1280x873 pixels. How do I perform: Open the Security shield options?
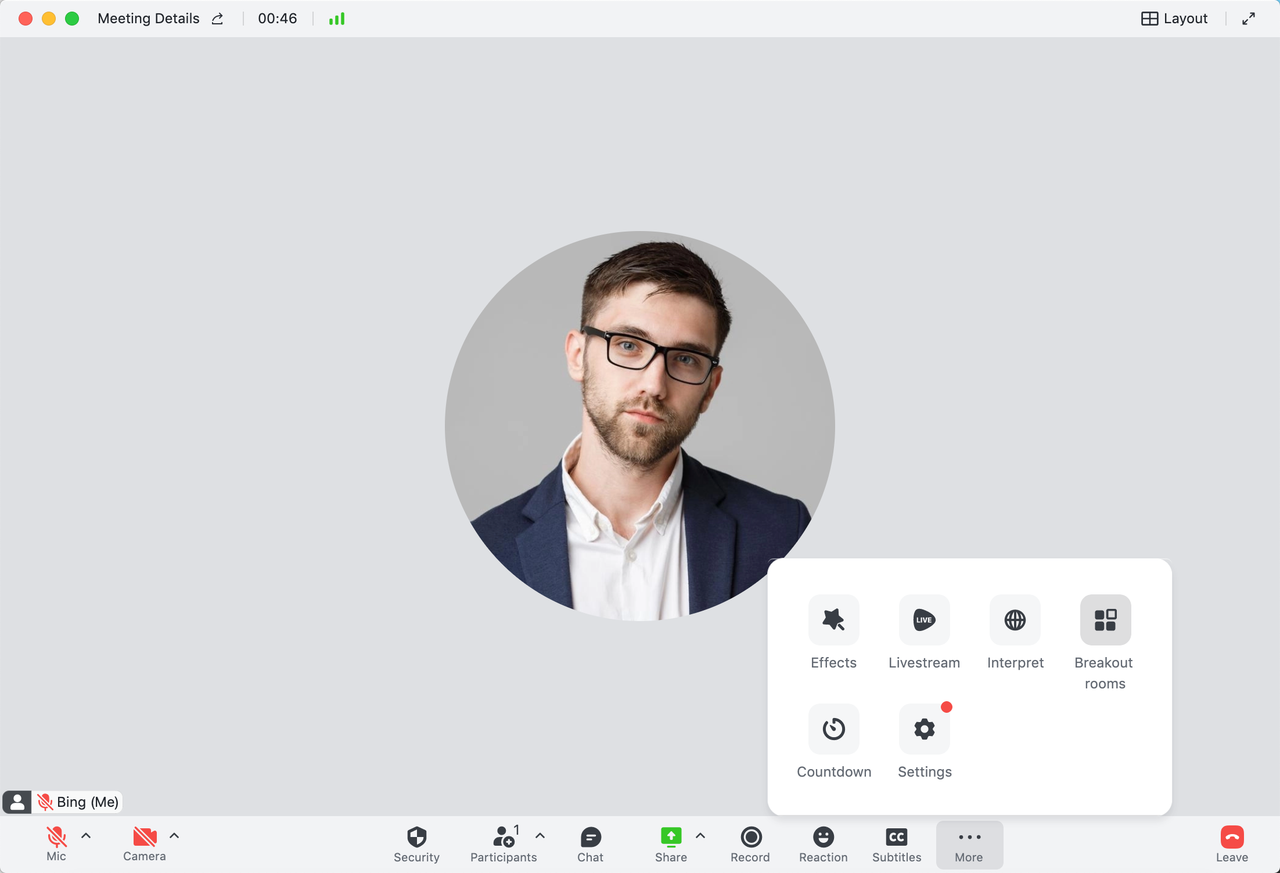[x=417, y=844]
